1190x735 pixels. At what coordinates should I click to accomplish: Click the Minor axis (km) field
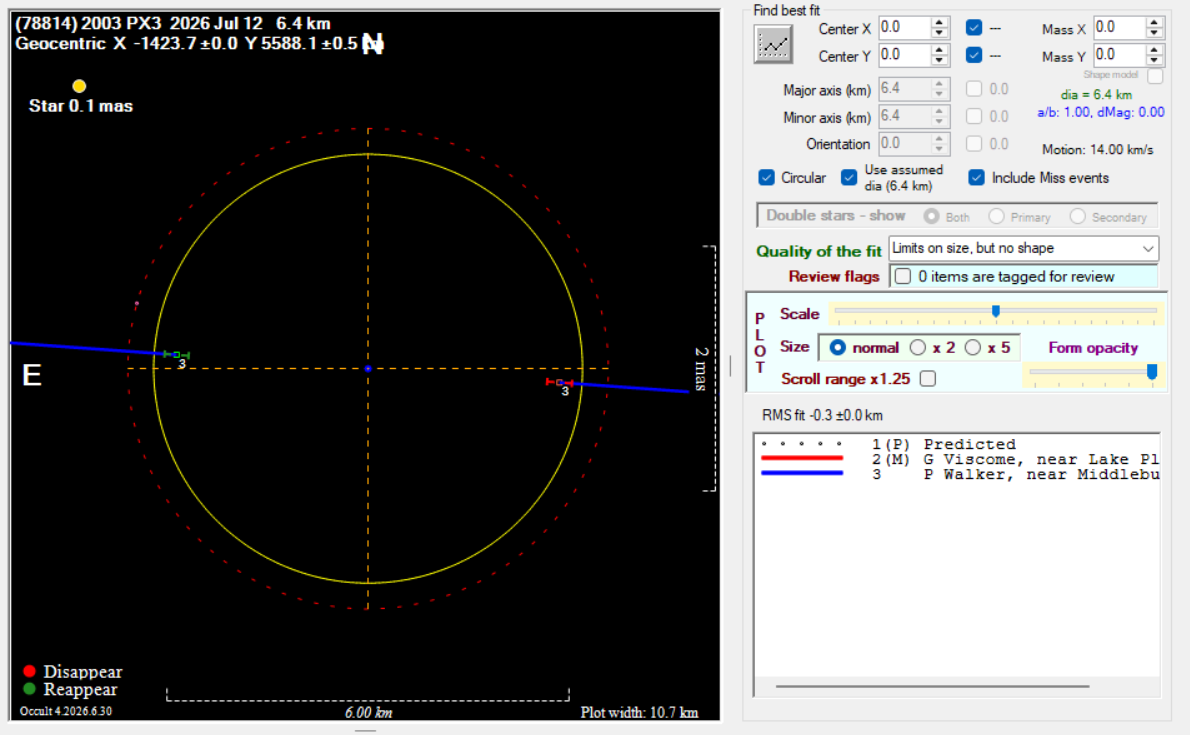tap(904, 116)
